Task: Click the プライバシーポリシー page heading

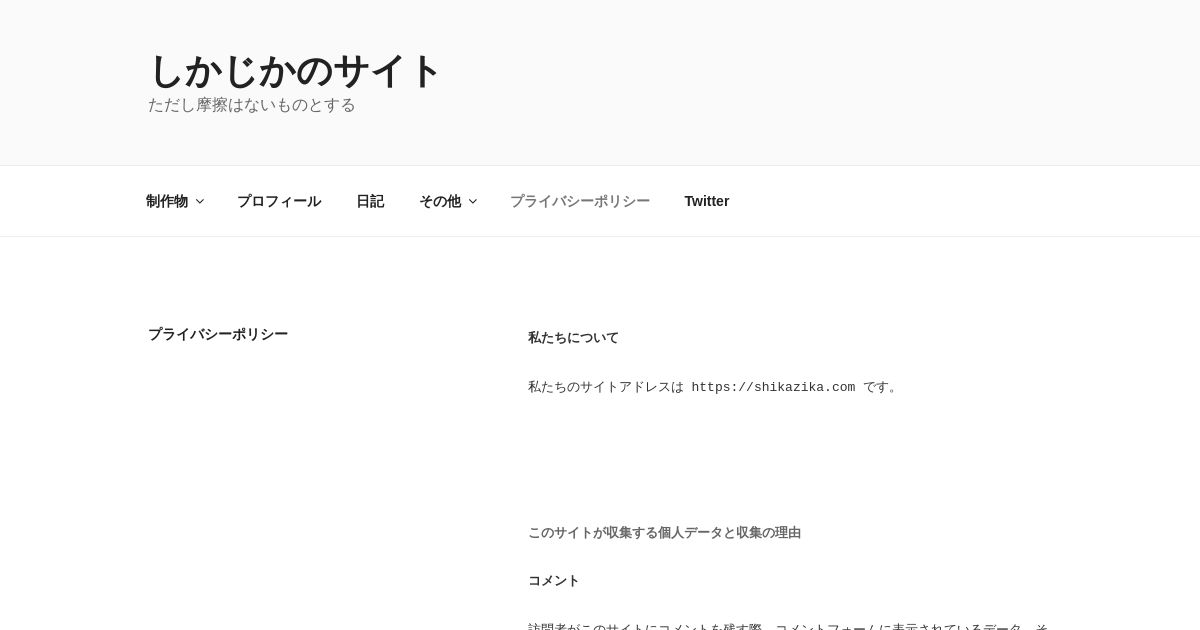Action: (x=218, y=334)
